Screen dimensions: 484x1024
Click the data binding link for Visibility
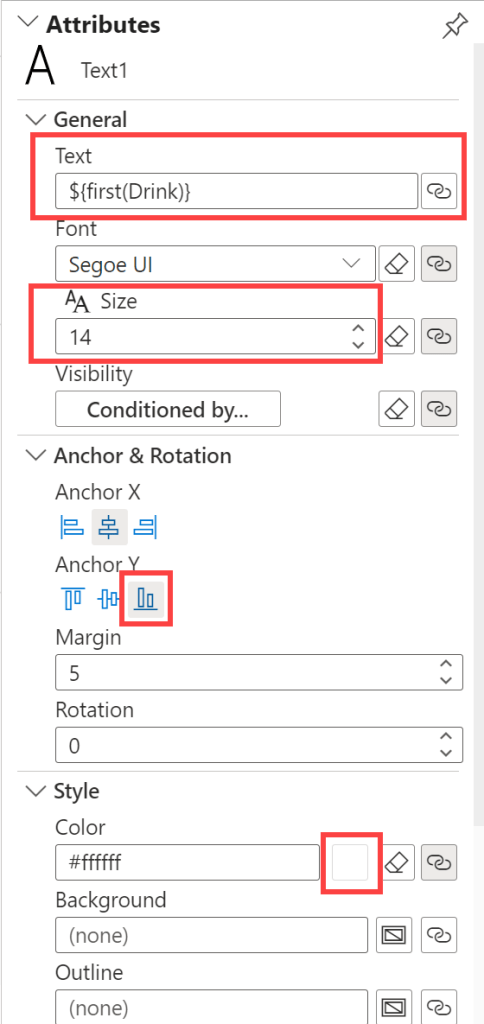pos(439,409)
